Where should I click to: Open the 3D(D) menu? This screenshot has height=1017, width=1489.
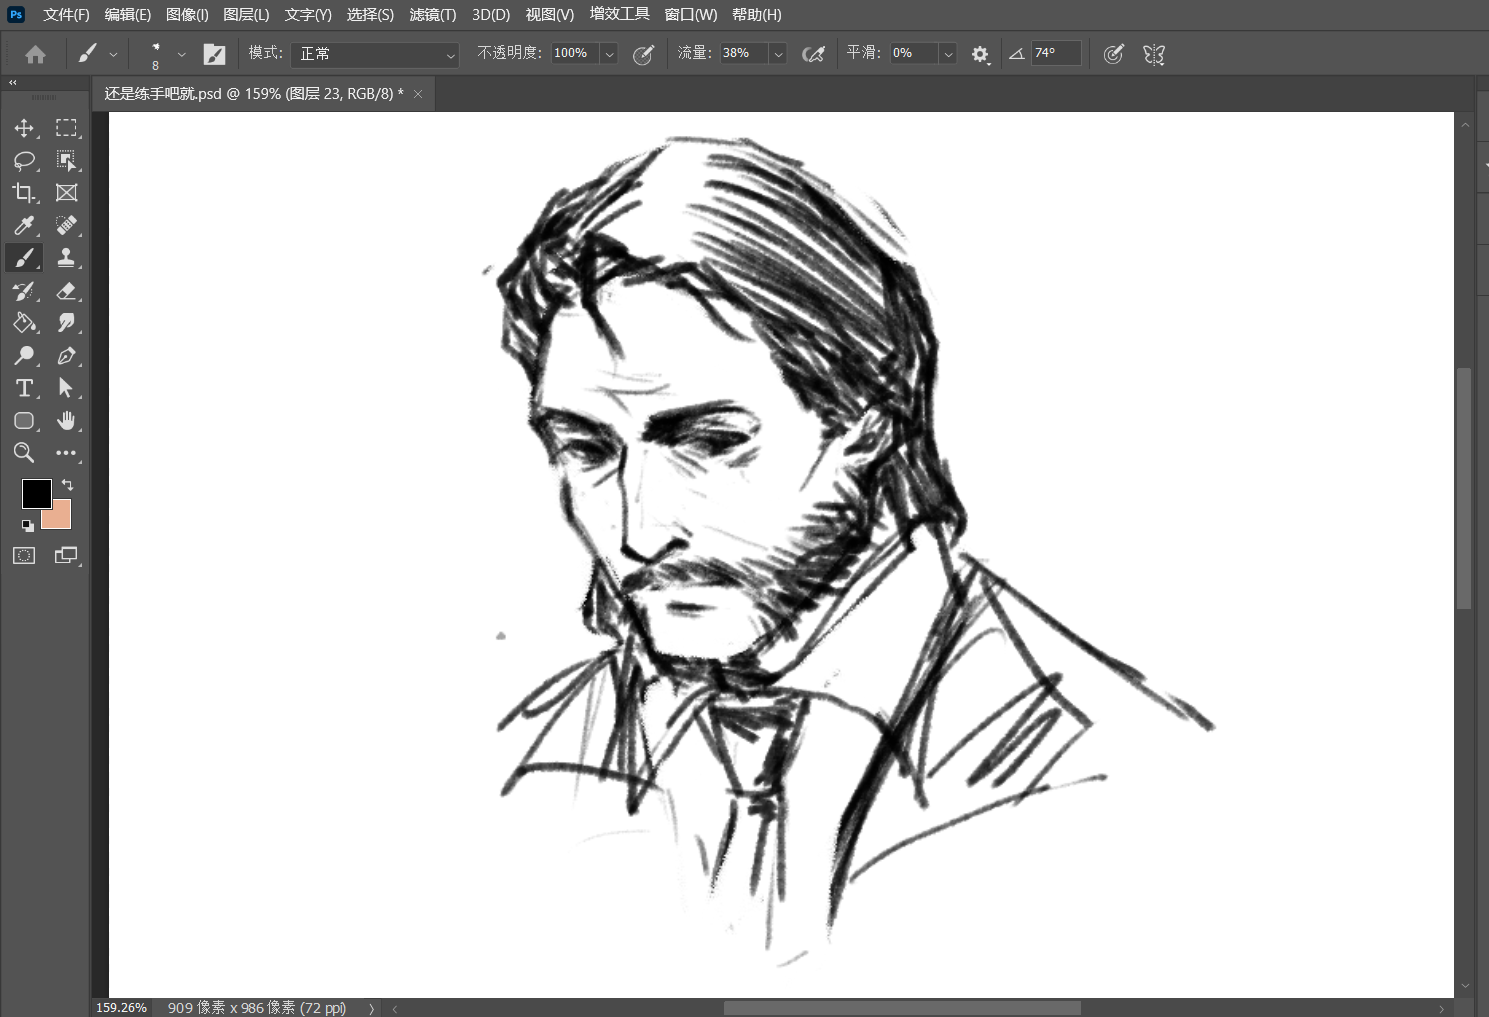click(x=491, y=15)
